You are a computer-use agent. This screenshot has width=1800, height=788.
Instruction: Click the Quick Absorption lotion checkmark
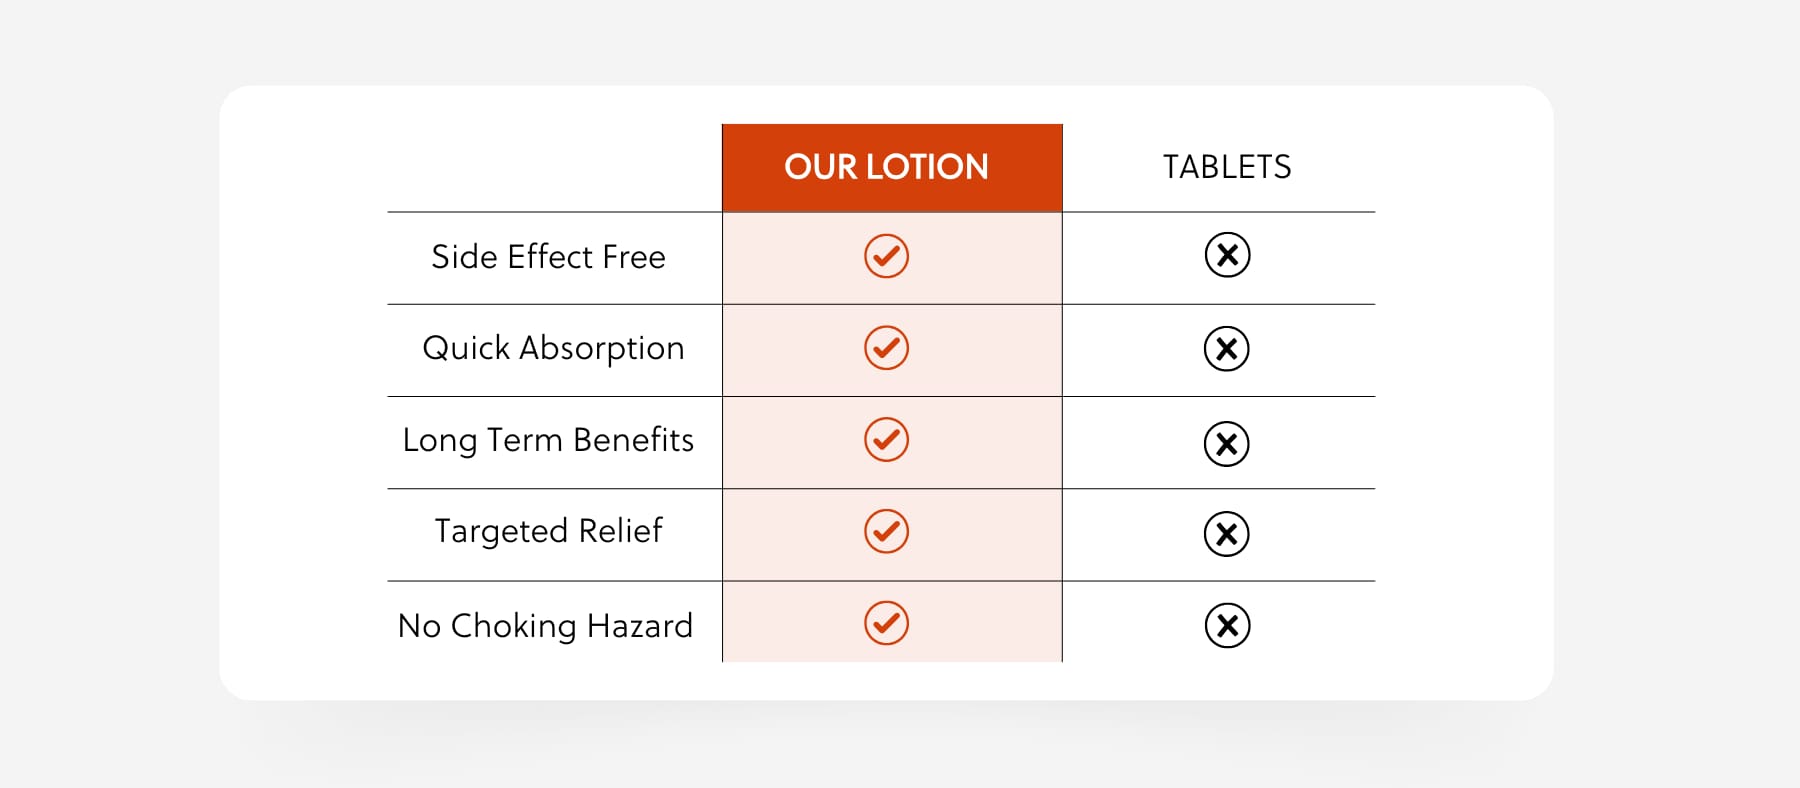[886, 348]
